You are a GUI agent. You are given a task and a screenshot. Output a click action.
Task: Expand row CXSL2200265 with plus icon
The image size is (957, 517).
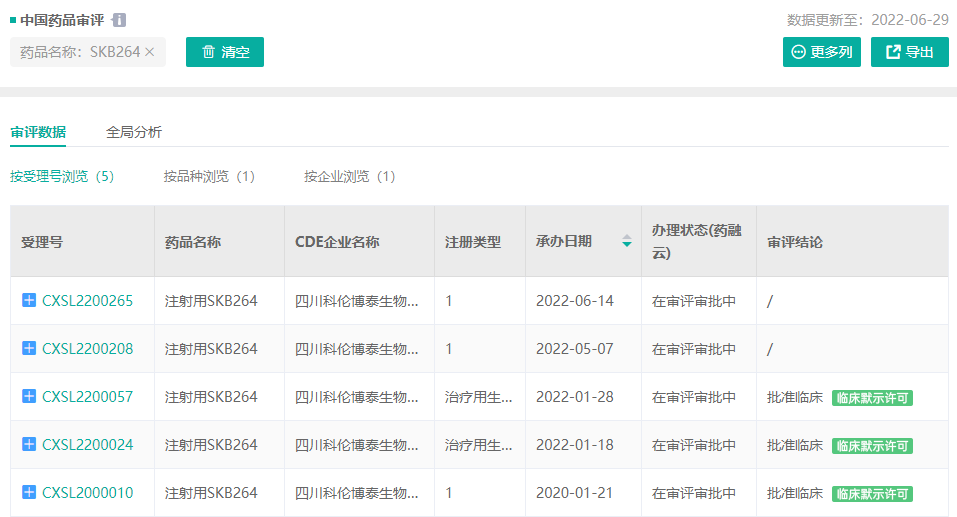coord(29,300)
